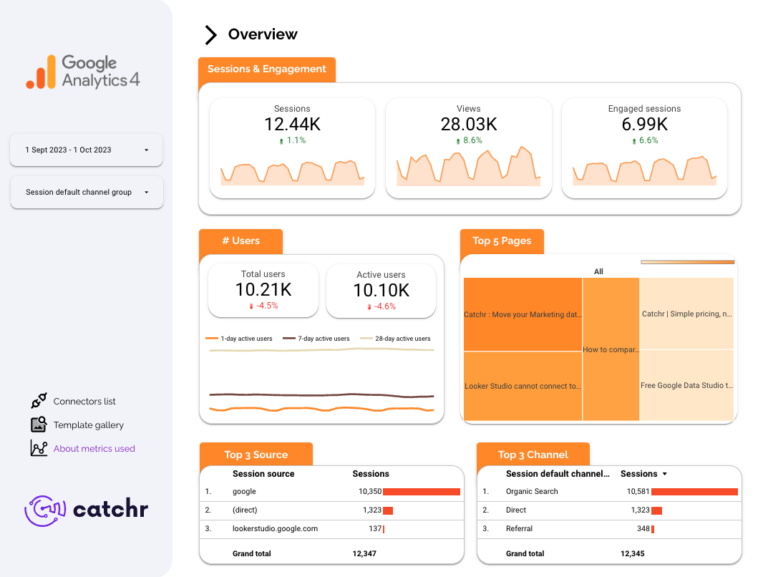
Task: Click the Free Google Data Studio t... treemap tile
Action: 687,385
